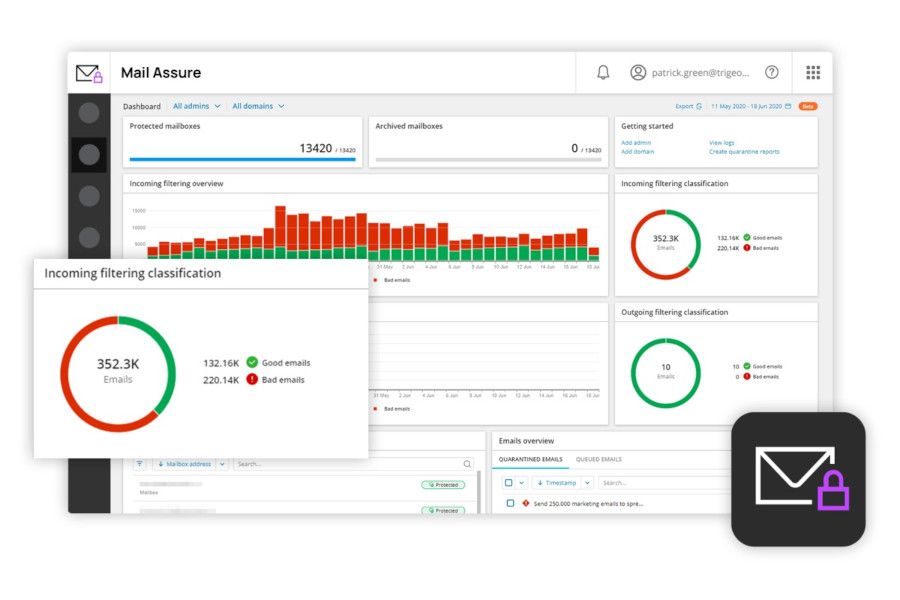Switch to the Queued Emails tab
This screenshot has width=900, height=600.
tap(598, 459)
